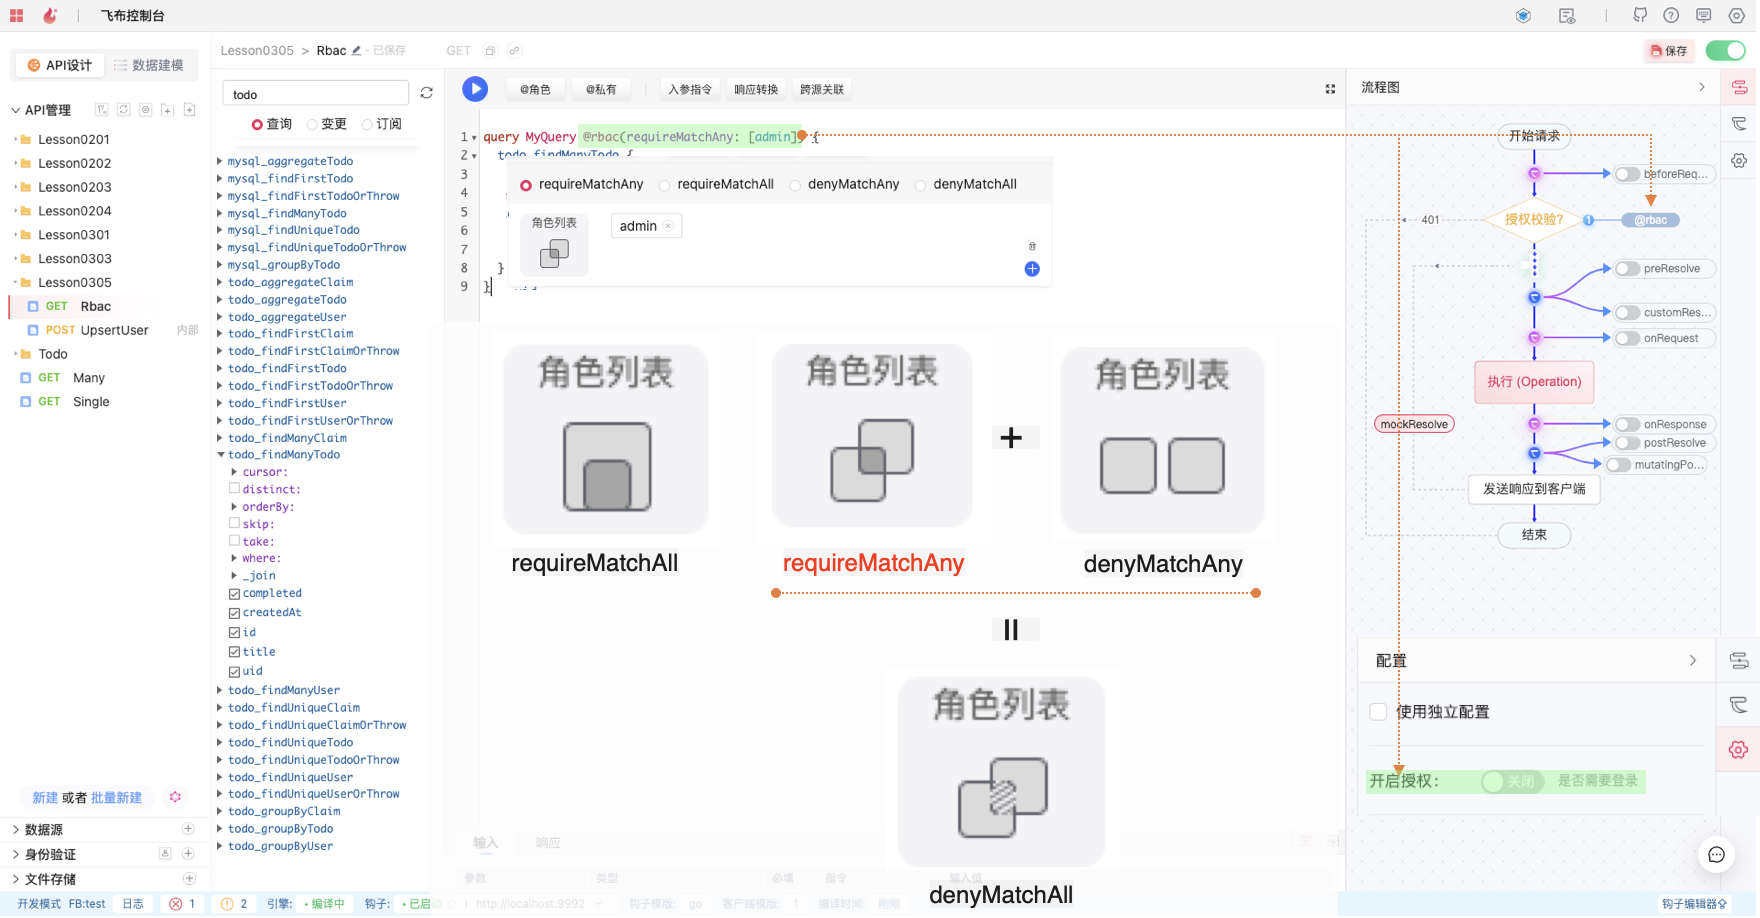Image resolution: width=1760 pixels, height=918 pixels.
Task: Expand the 数据源 section
Action: pos(16,830)
